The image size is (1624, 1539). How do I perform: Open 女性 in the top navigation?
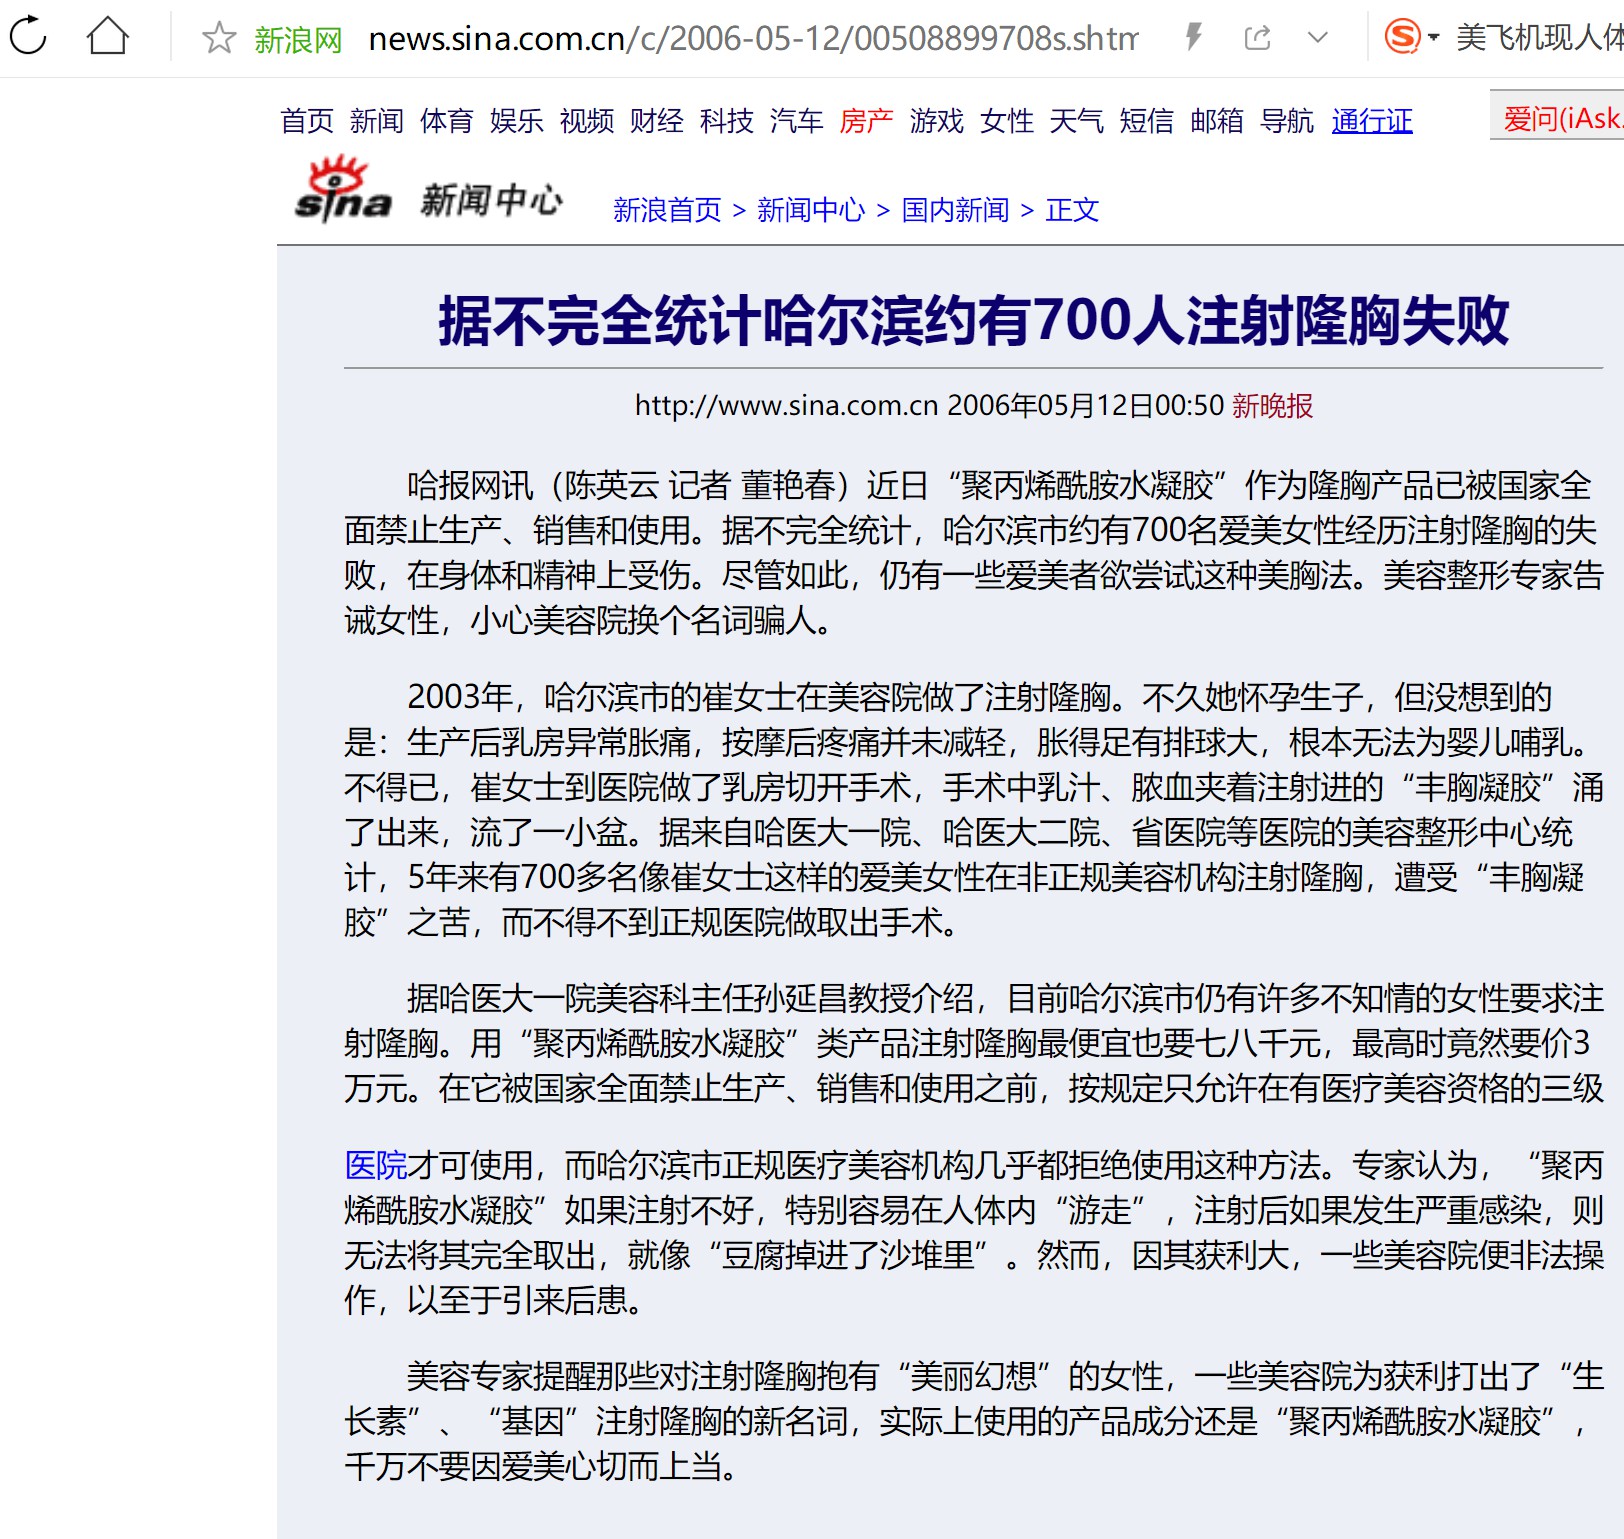click(1007, 121)
